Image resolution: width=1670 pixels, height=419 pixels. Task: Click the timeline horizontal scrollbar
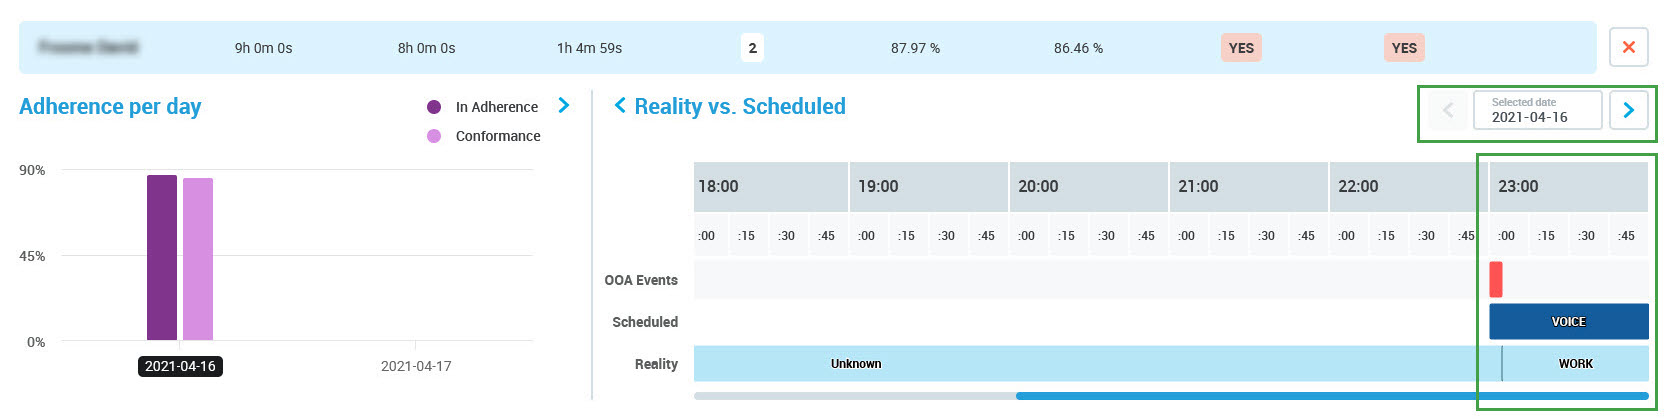coord(1331,396)
